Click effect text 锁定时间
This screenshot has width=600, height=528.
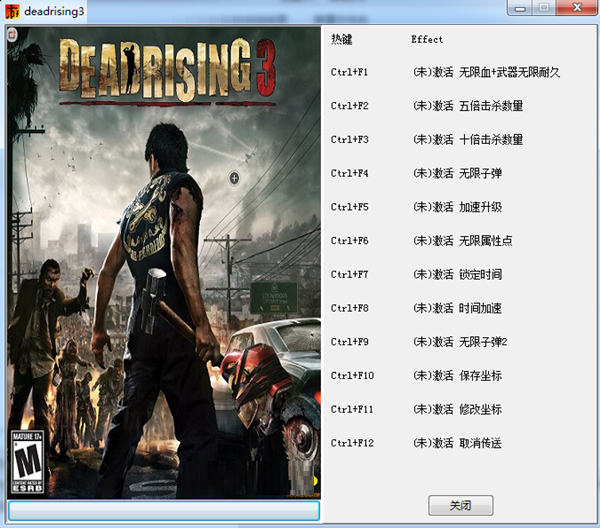[480, 274]
